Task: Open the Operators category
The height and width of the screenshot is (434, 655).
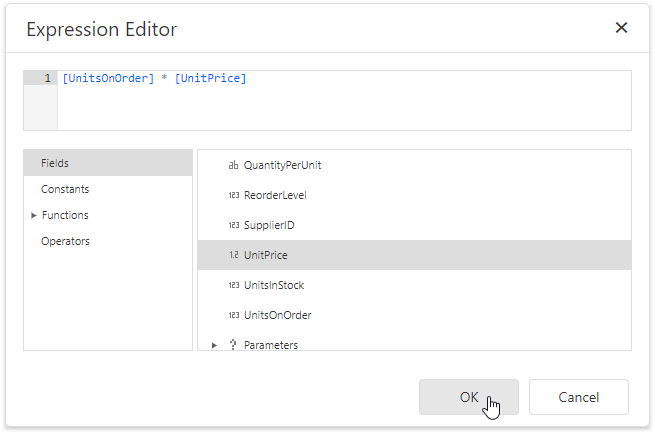Action: tap(65, 241)
